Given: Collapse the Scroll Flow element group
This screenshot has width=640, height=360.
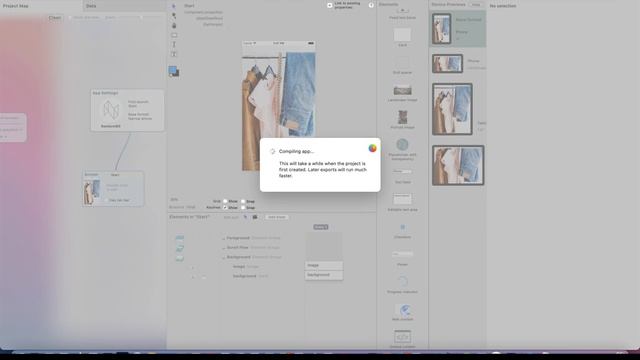Looking at the screenshot, I should [223, 248].
